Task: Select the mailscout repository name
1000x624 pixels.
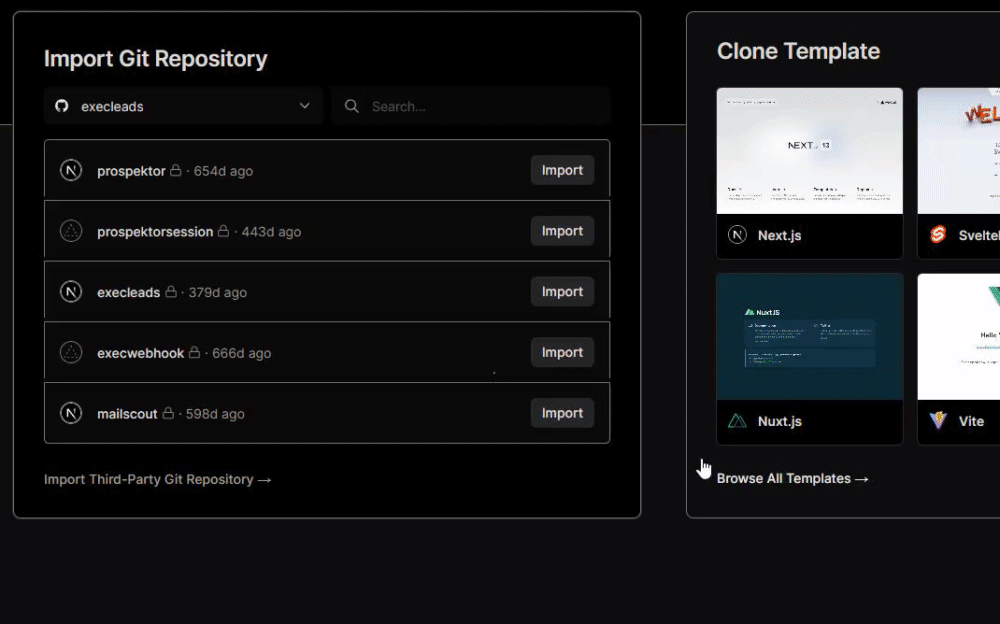Action: [127, 413]
